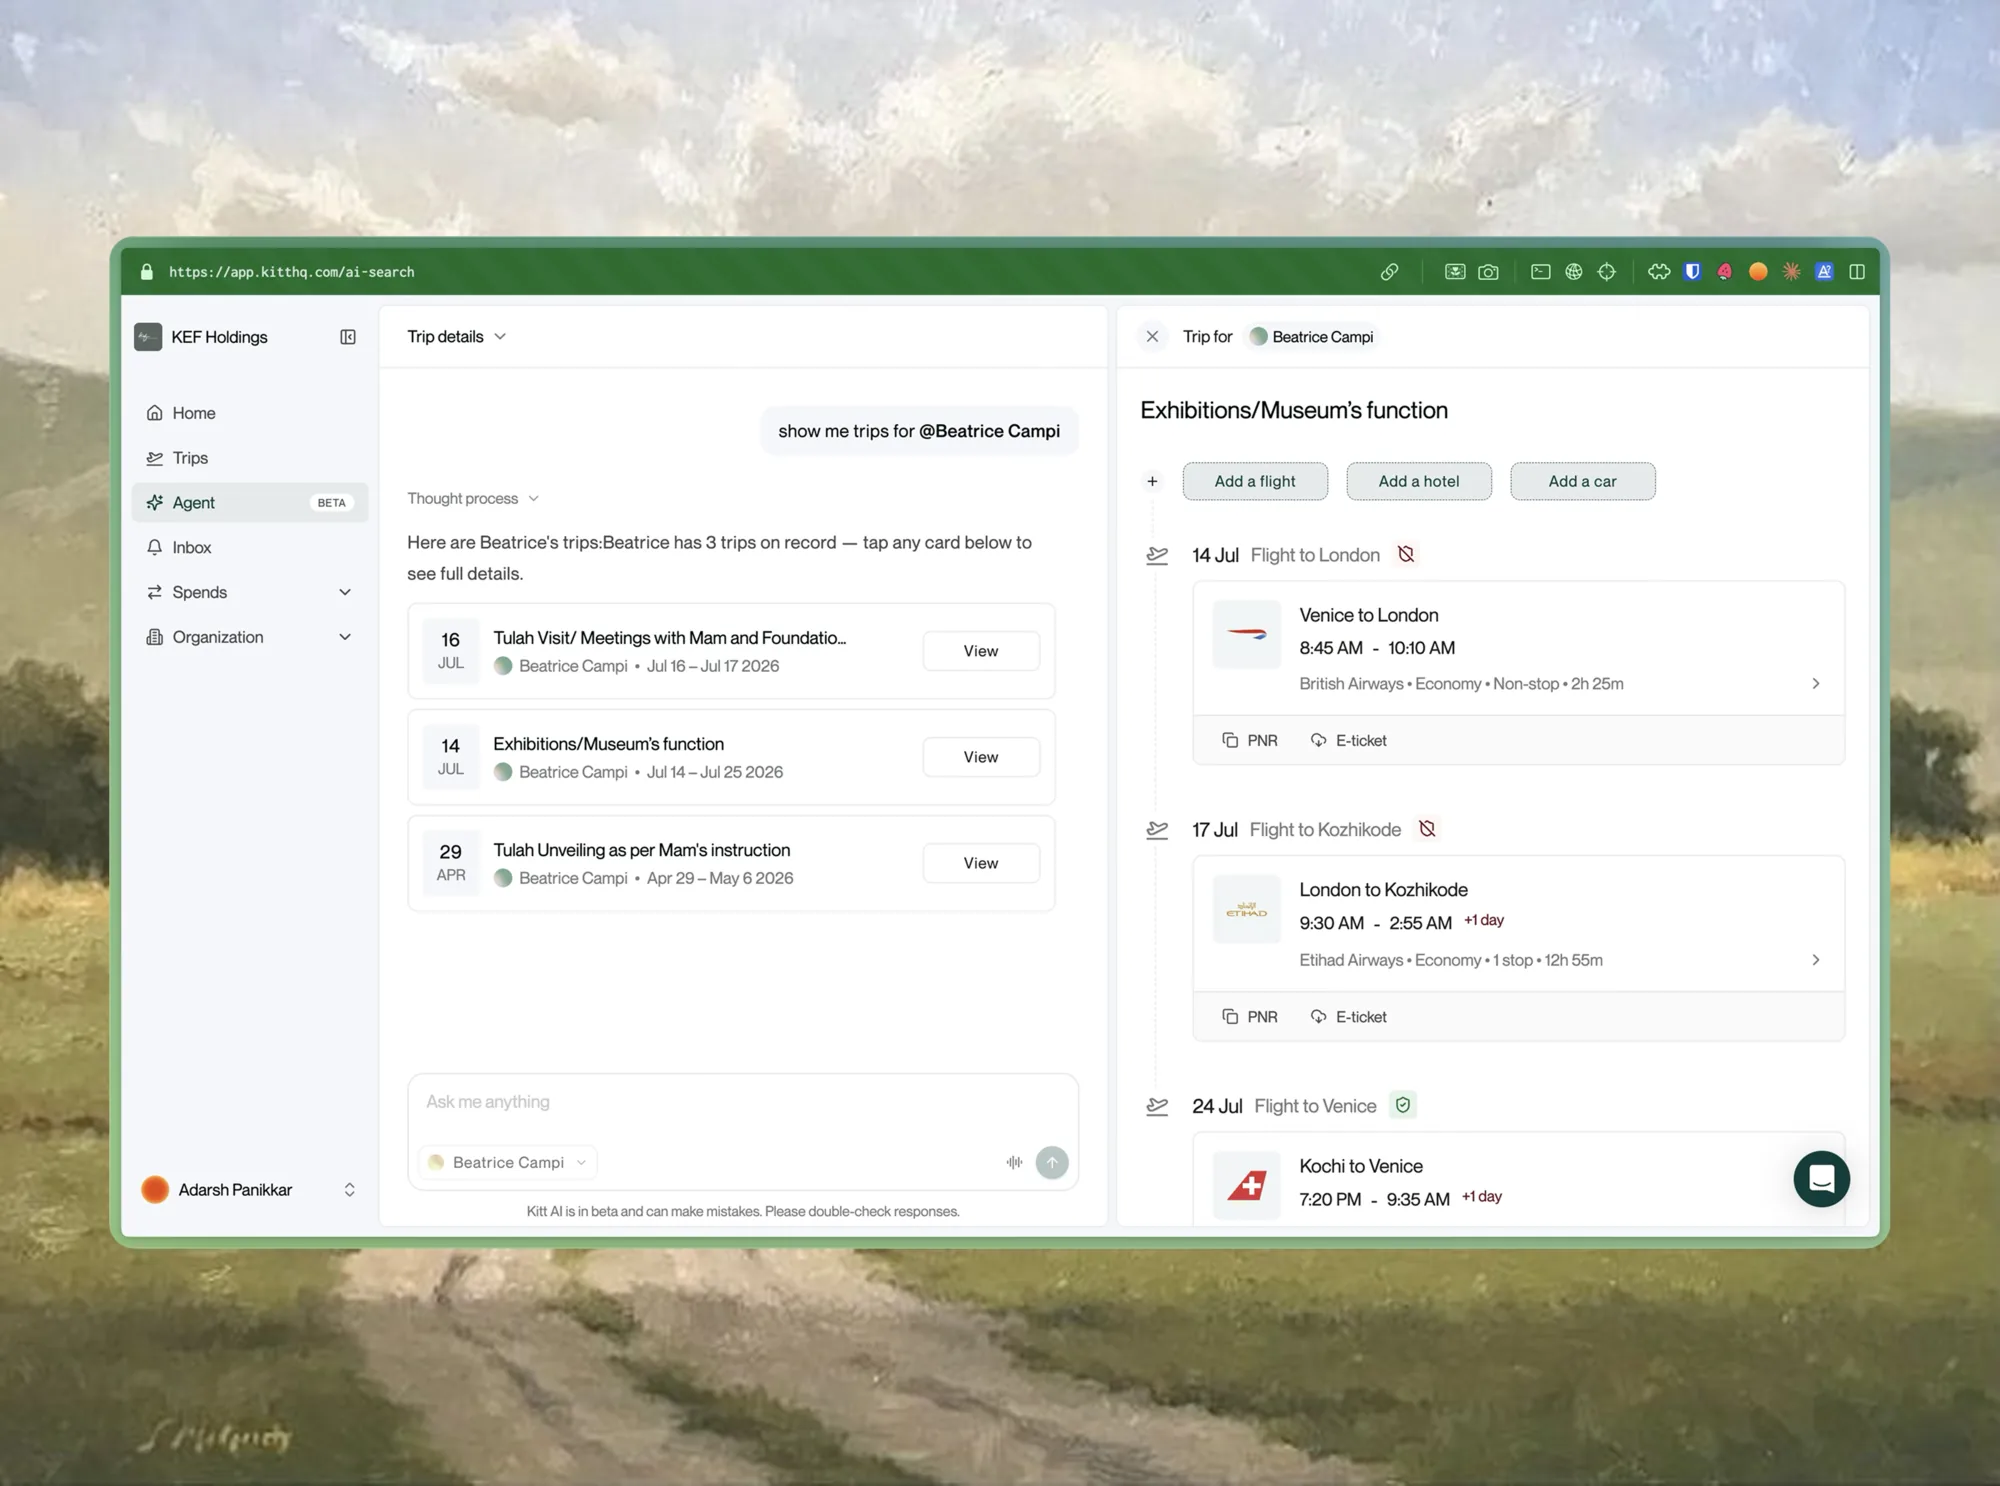This screenshot has width=2000, height=1486.
Task: Open the blue font-identifier extension
Action: (1824, 272)
